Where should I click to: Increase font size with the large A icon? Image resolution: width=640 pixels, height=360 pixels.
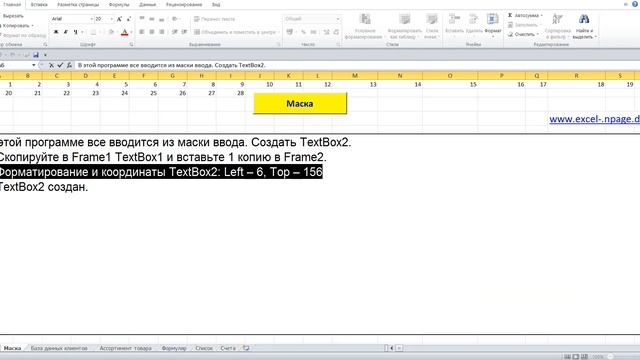(x=119, y=19)
